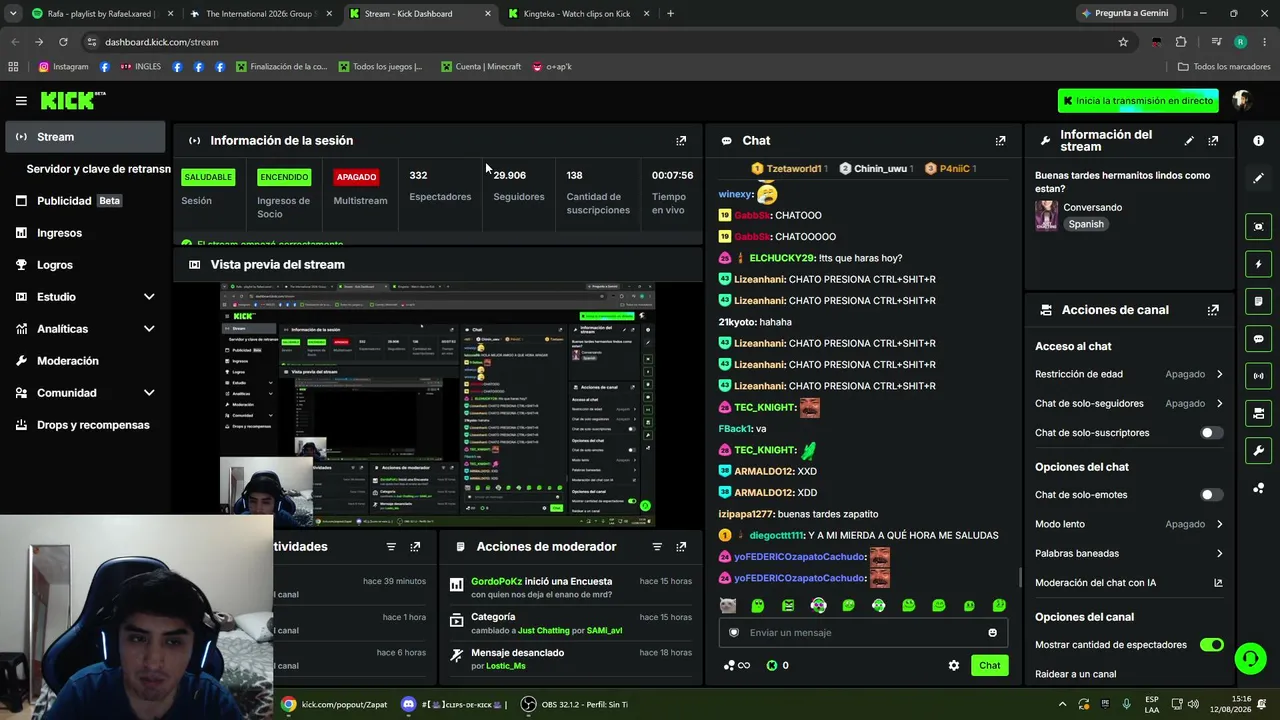Click the info icon in the right rail
This screenshot has width=1280, height=720.
point(1259,141)
